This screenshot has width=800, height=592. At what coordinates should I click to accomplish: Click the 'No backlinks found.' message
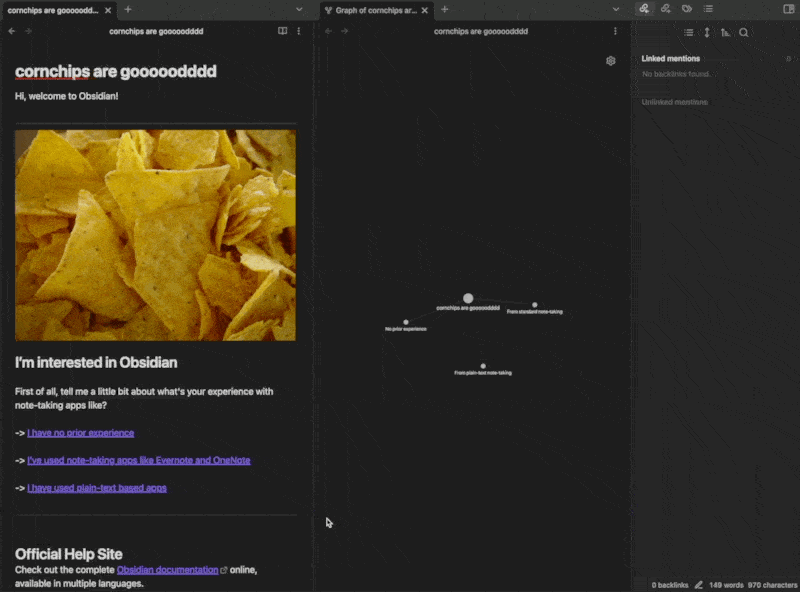point(676,74)
